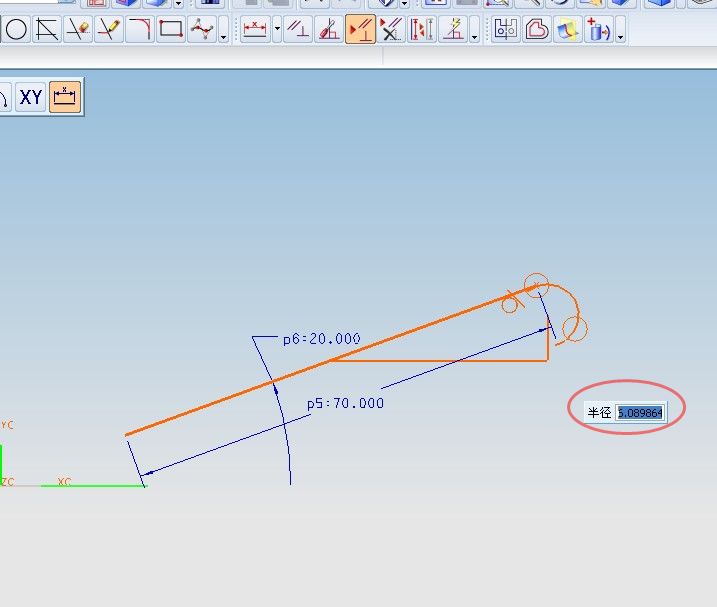The width and height of the screenshot is (717, 607).
Task: Click the YC axis label
Action: tap(7, 425)
